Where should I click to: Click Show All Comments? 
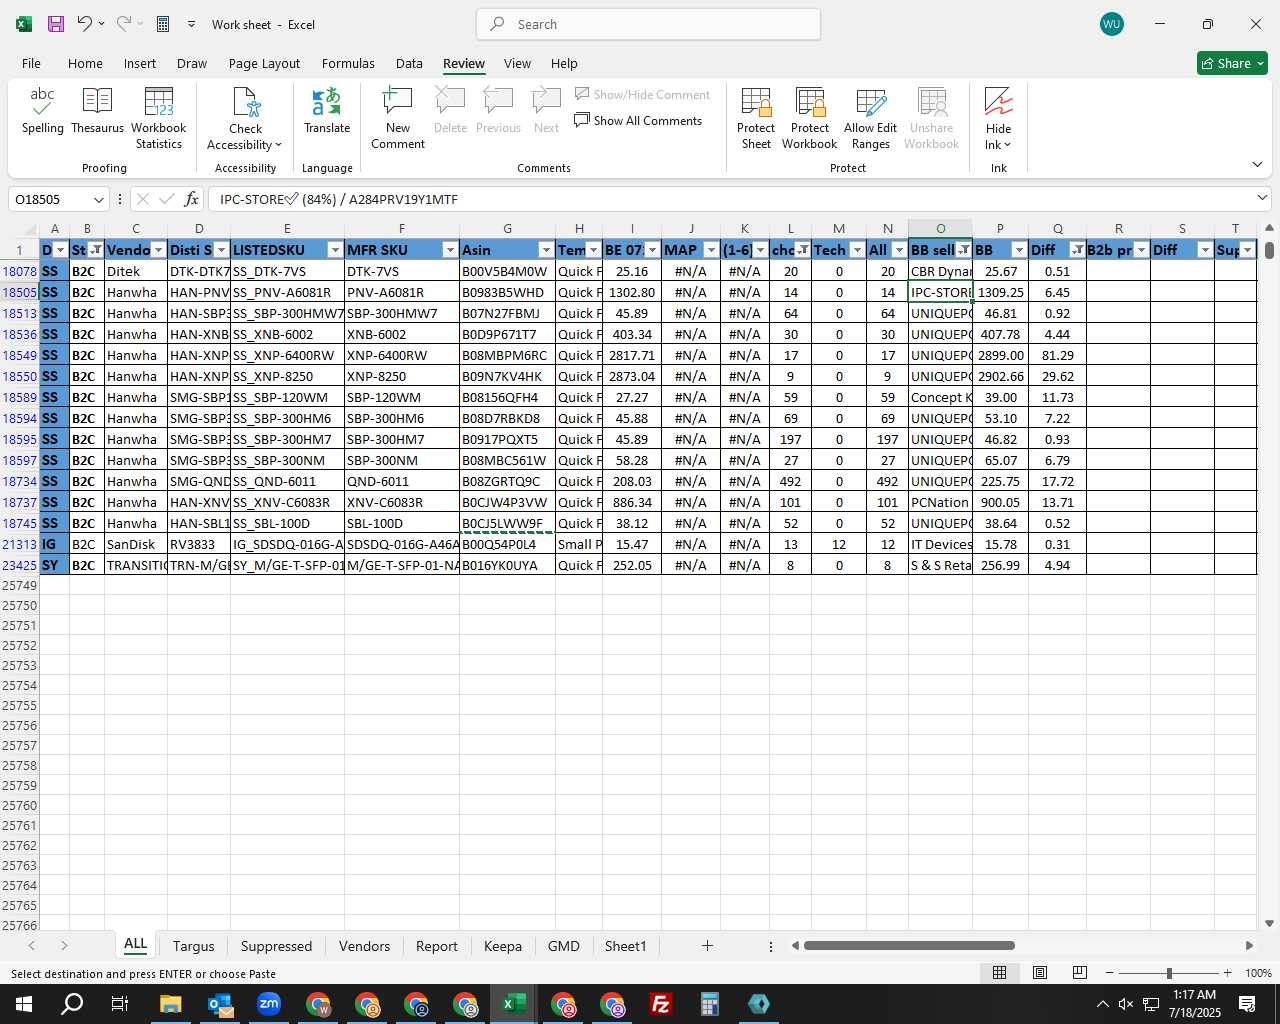click(x=638, y=121)
